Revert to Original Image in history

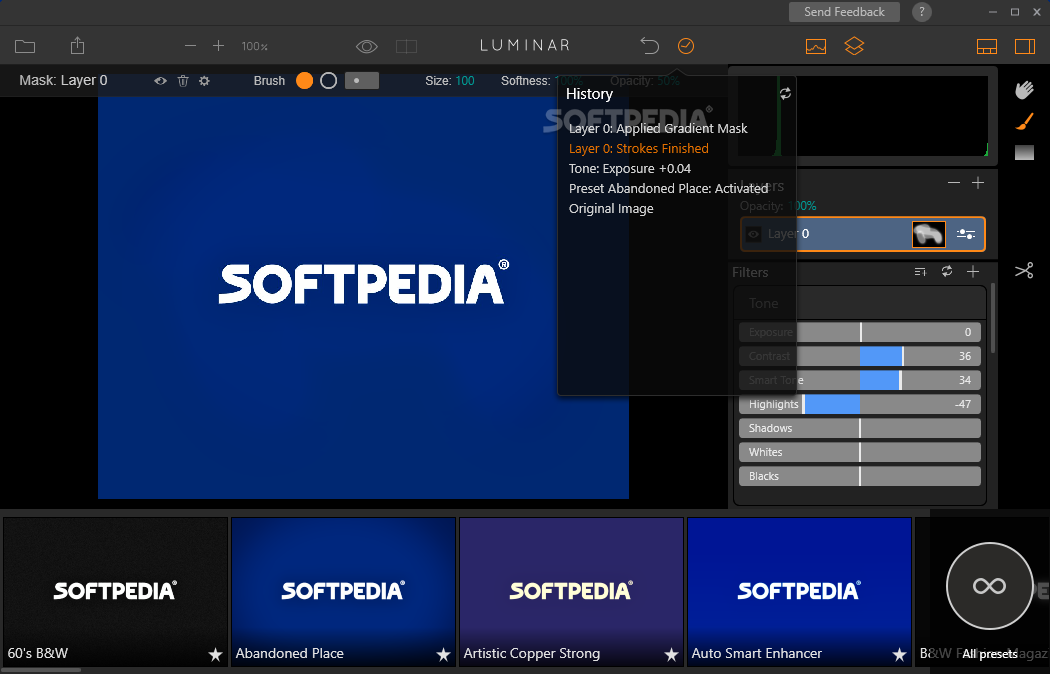point(611,209)
